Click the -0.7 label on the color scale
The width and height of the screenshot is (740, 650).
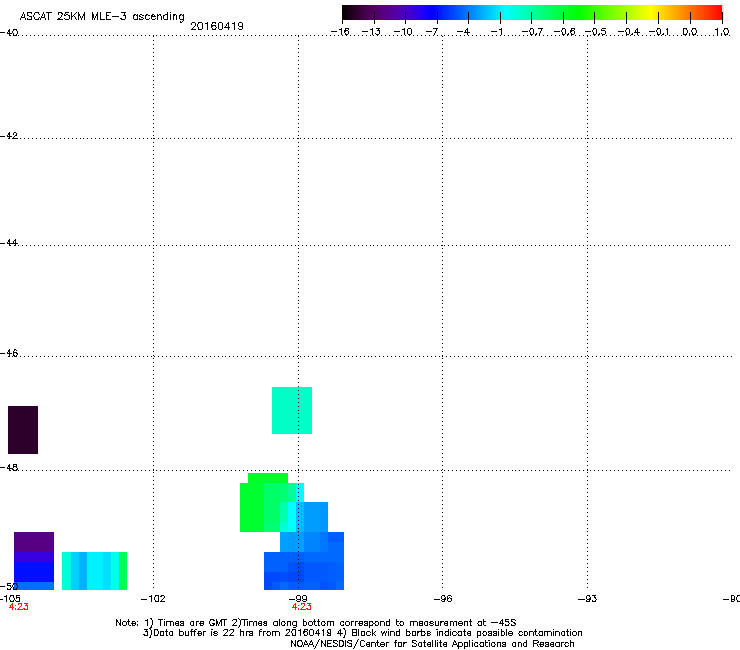click(x=532, y=32)
